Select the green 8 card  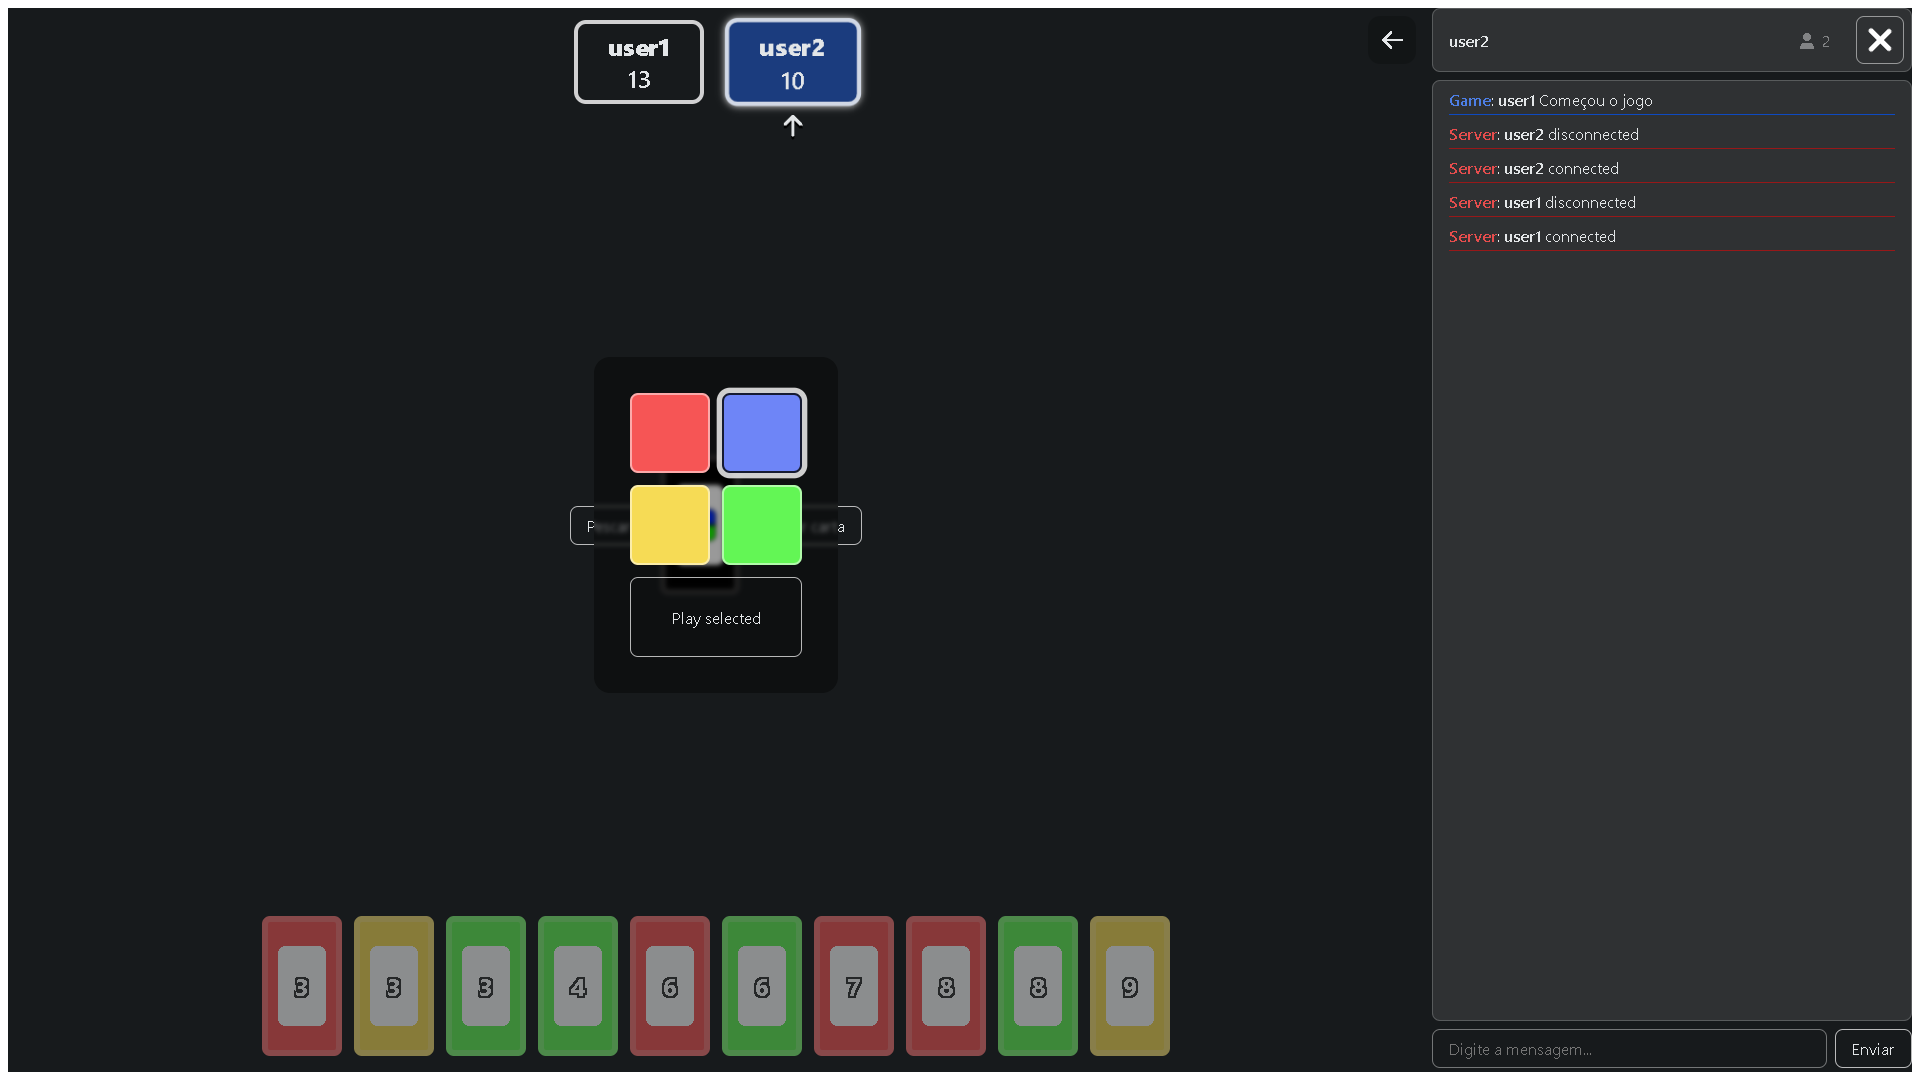pyautogui.click(x=1037, y=986)
